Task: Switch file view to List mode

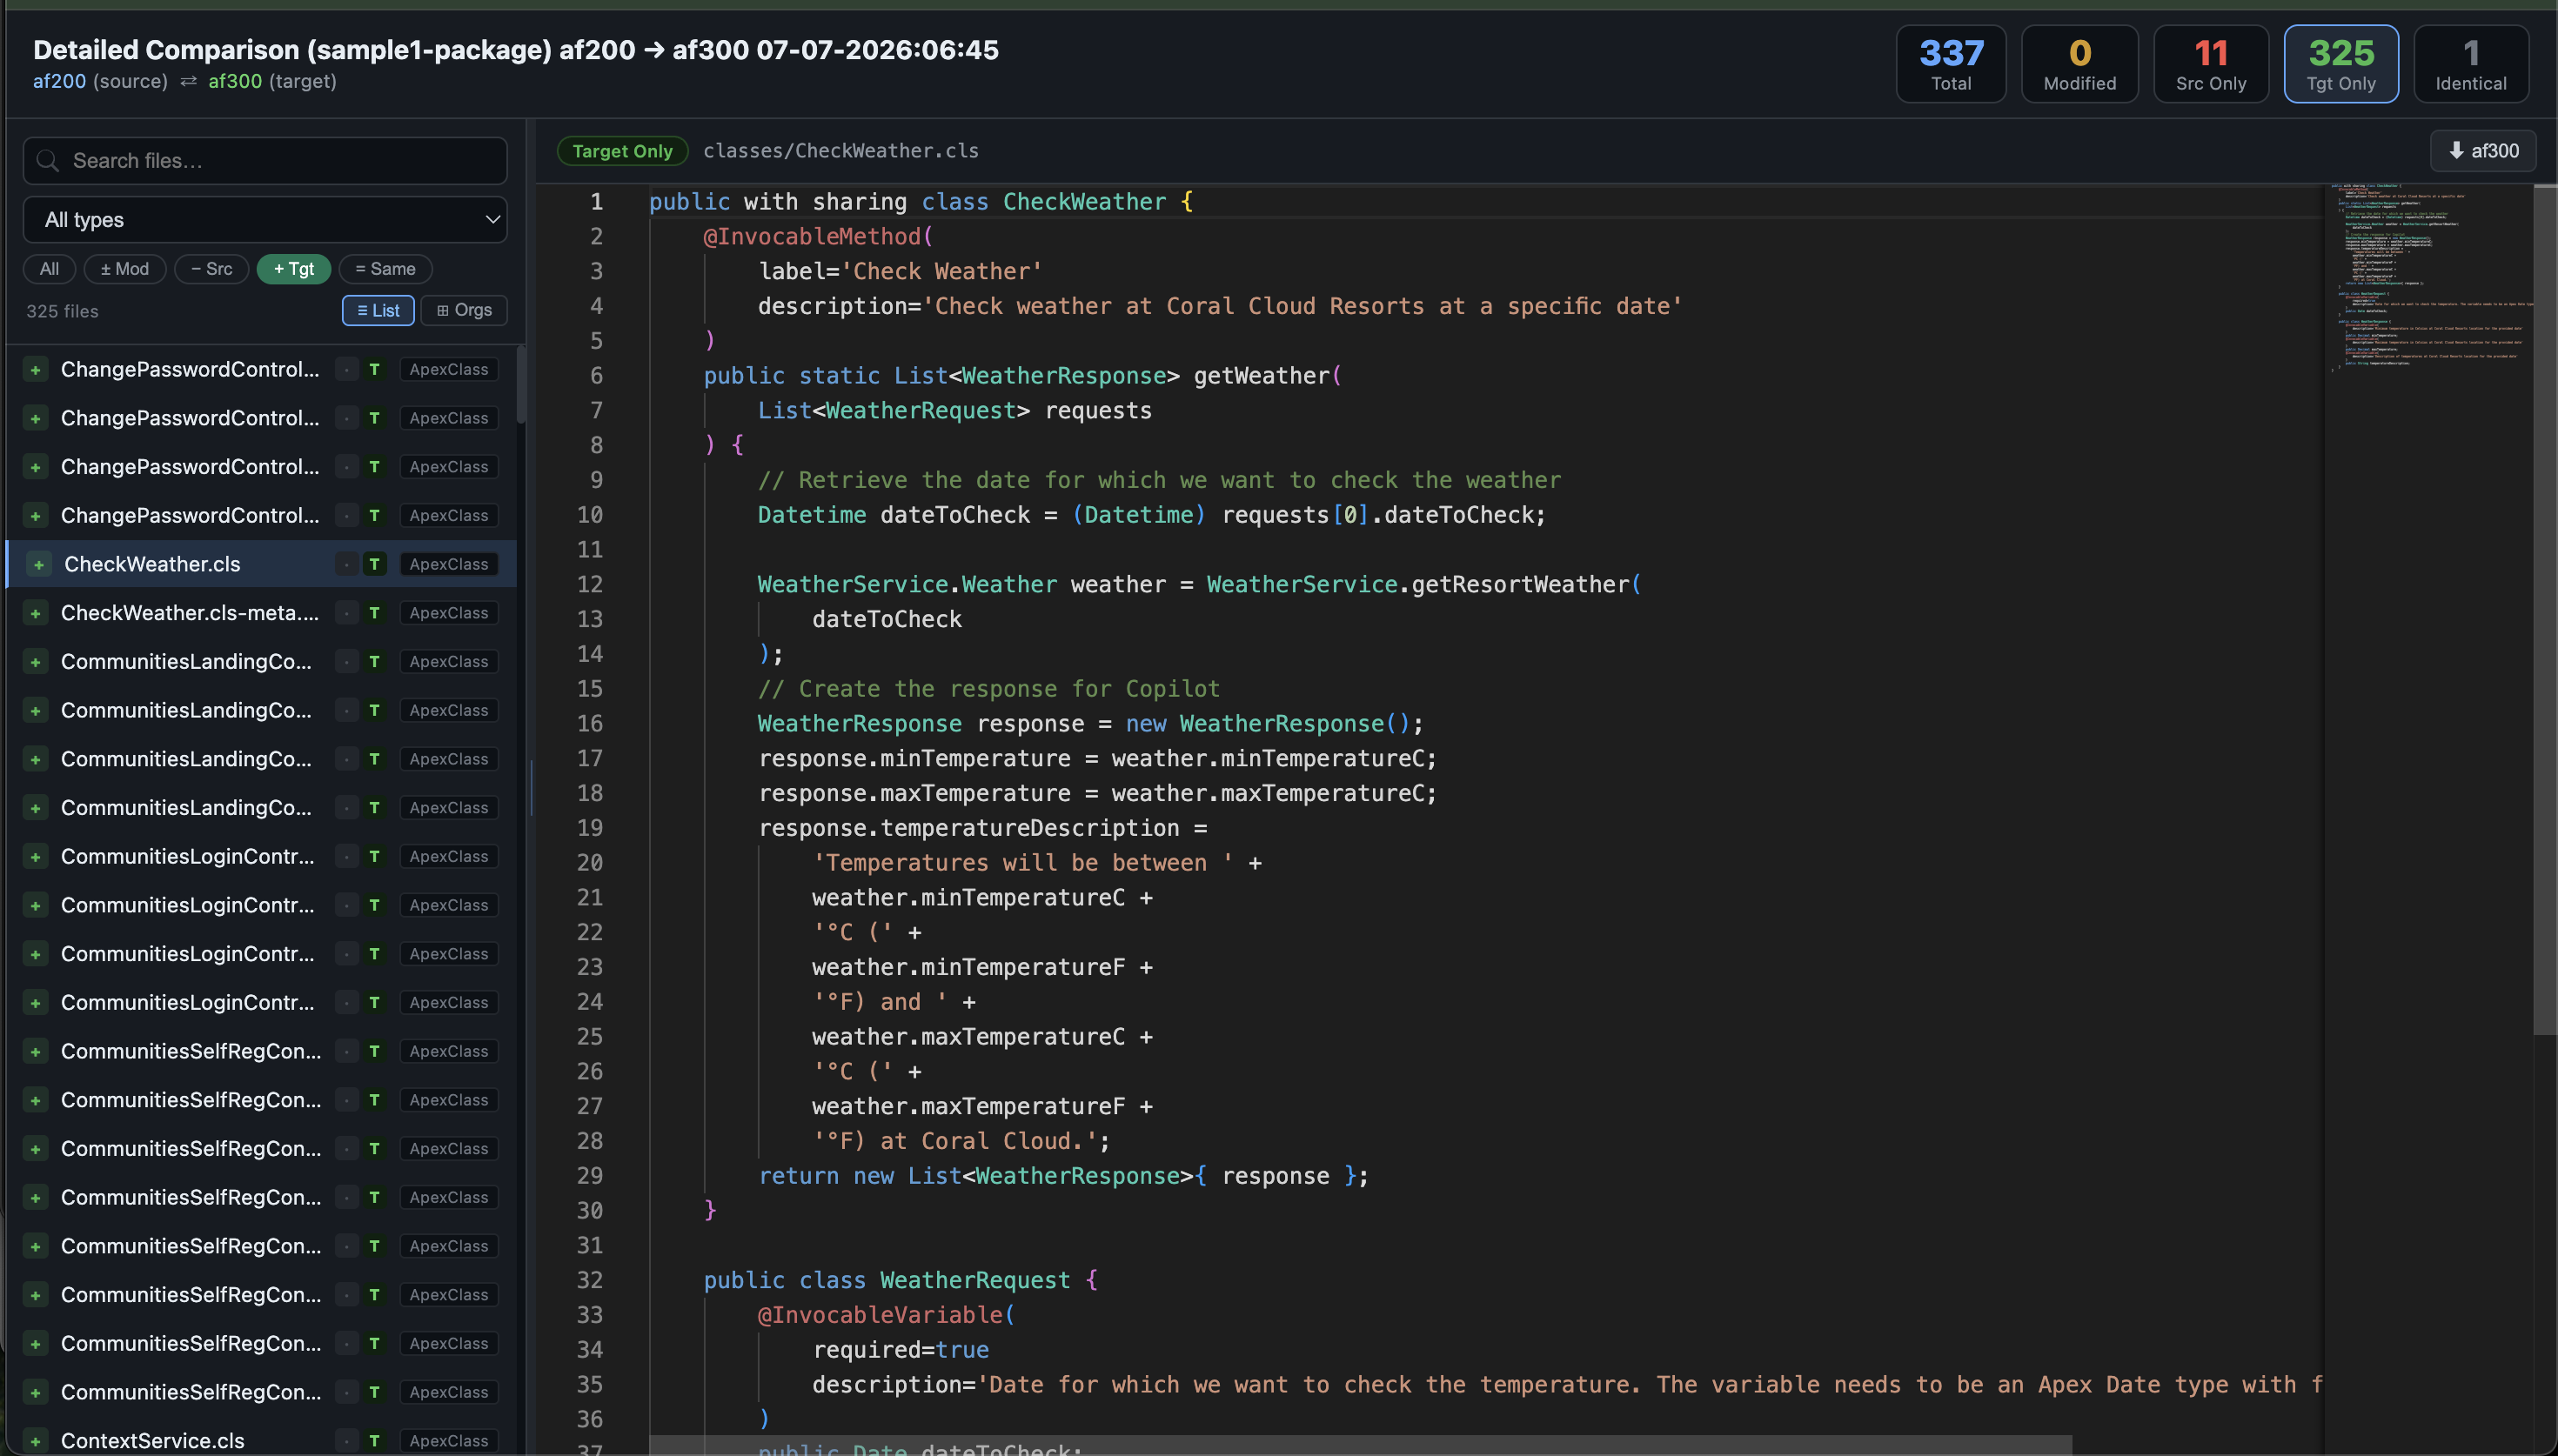Action: tap(378, 311)
